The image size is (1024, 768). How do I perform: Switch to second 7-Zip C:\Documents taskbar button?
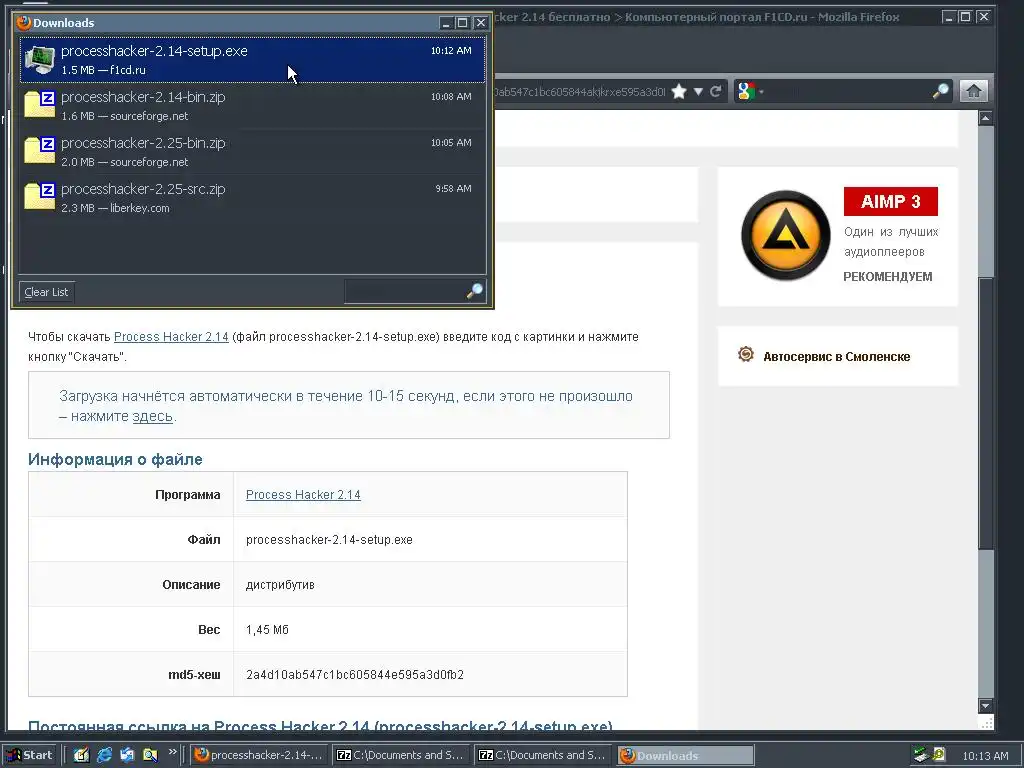542,755
